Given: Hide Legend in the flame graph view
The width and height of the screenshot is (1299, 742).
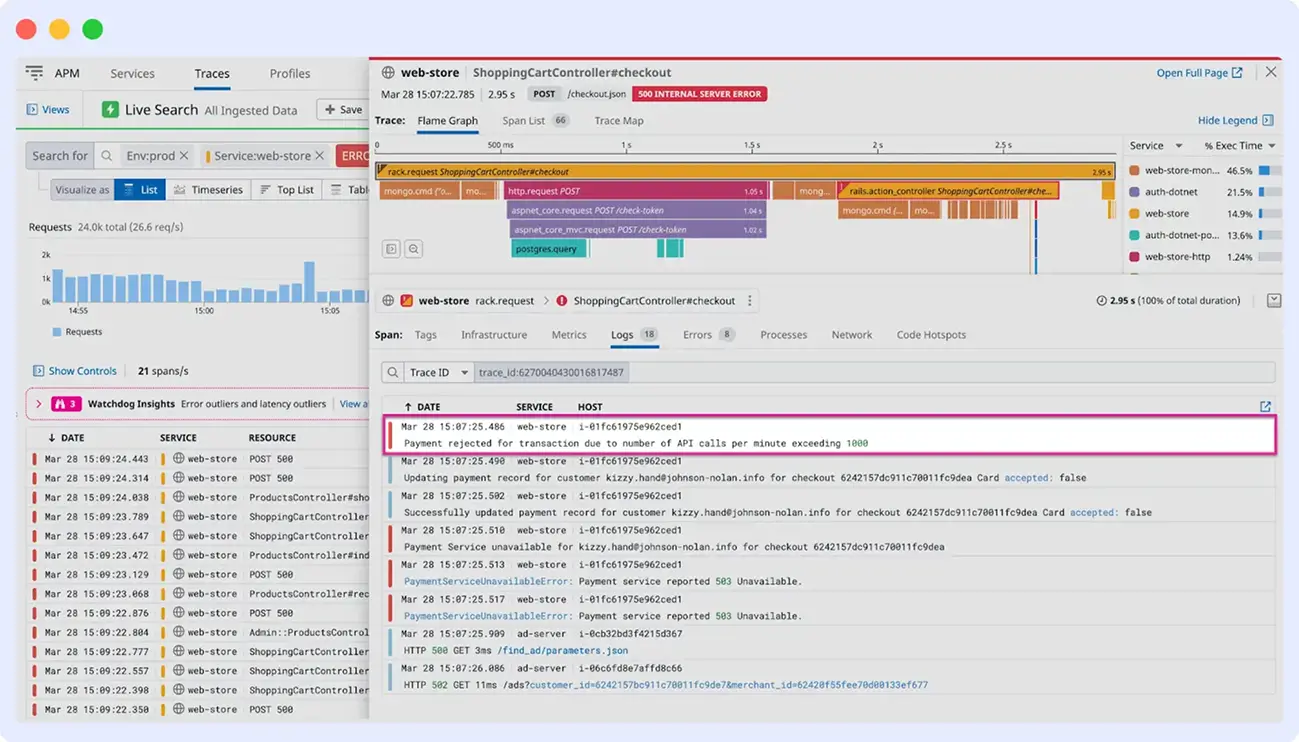Looking at the screenshot, I should point(1229,119).
